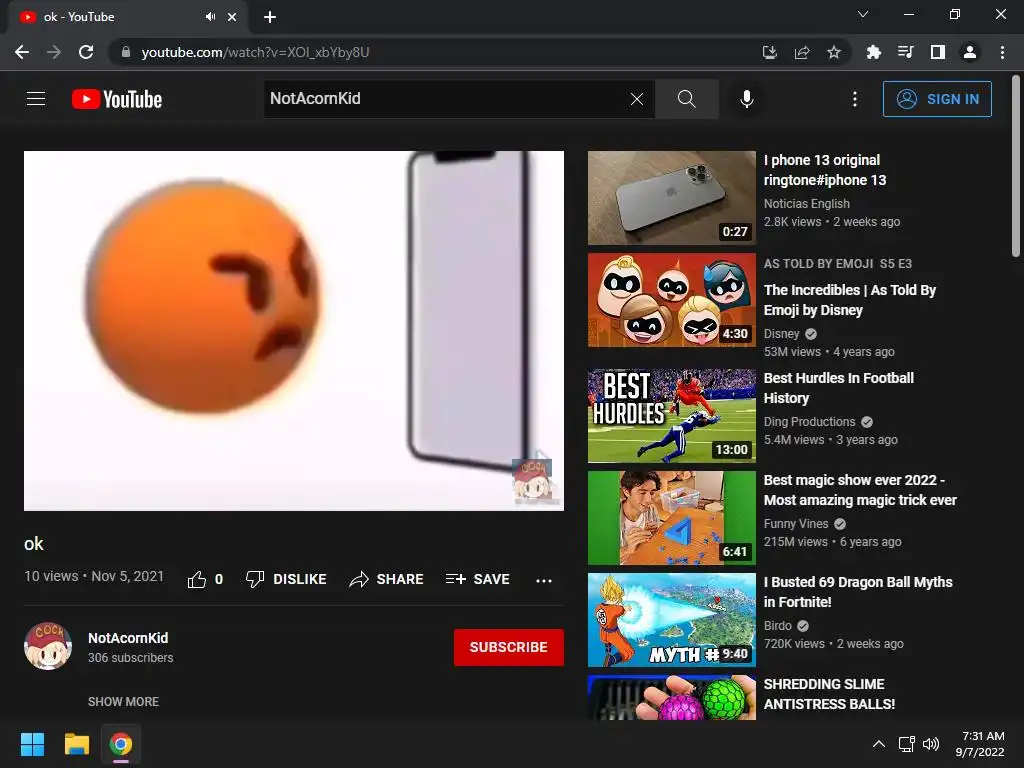1024x768 pixels.
Task: Click the SIGN IN button
Action: pyautogui.click(x=936, y=99)
